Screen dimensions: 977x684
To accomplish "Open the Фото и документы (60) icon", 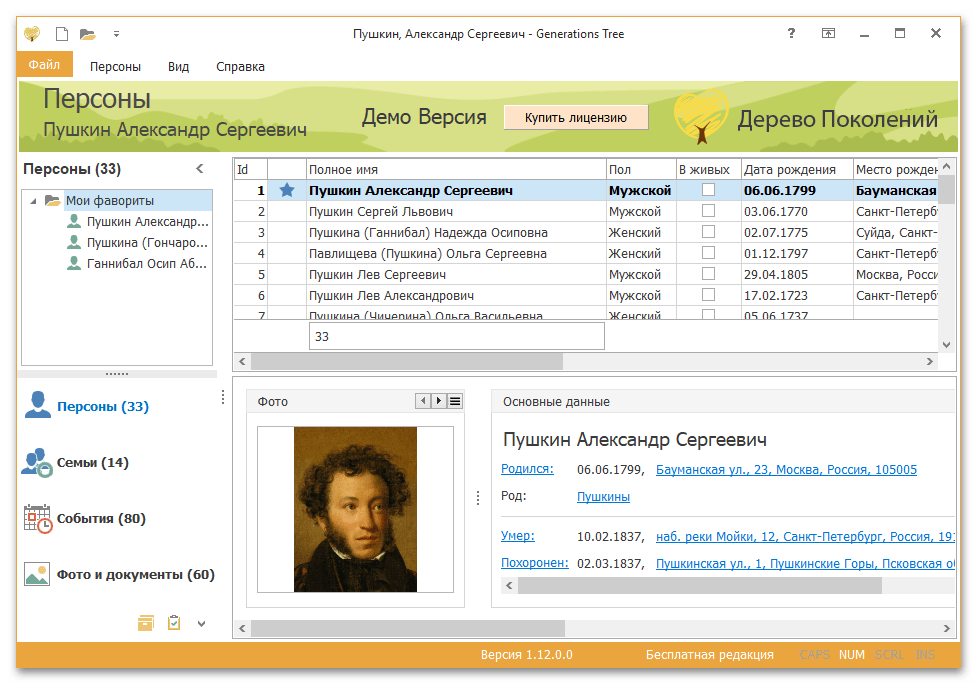I will coord(38,575).
